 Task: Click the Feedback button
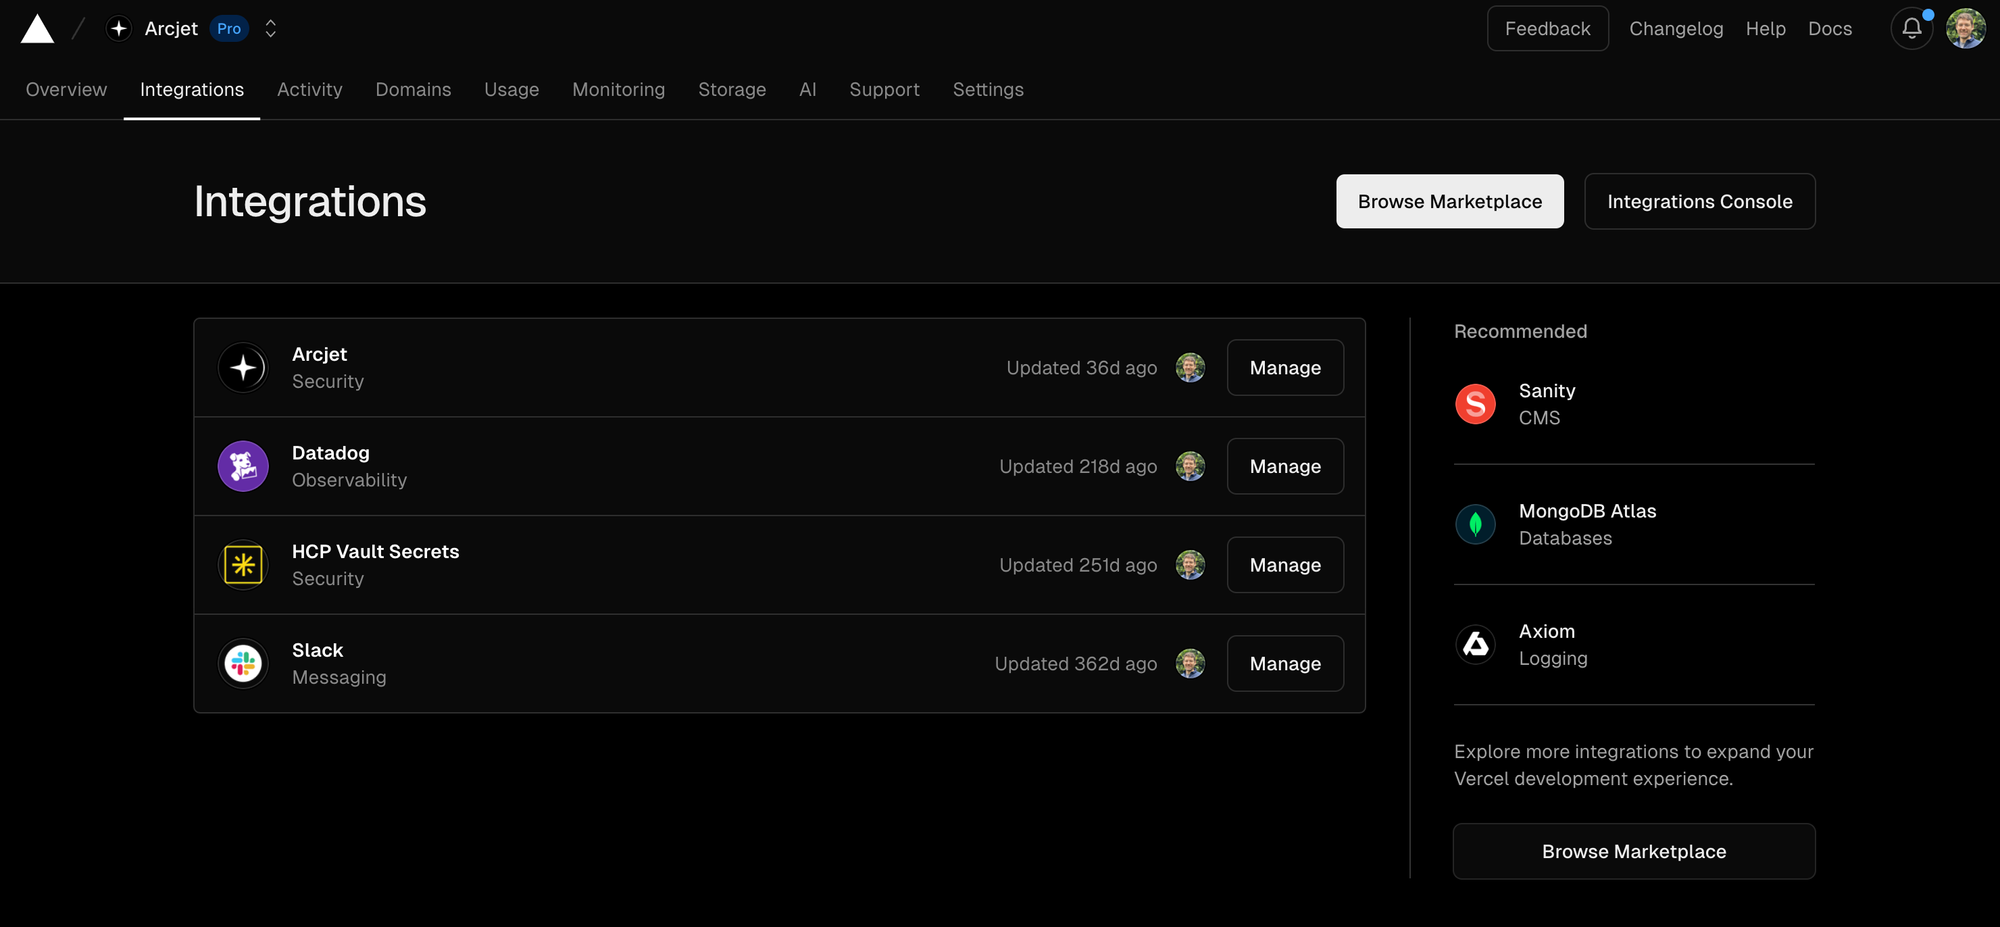[1548, 29]
